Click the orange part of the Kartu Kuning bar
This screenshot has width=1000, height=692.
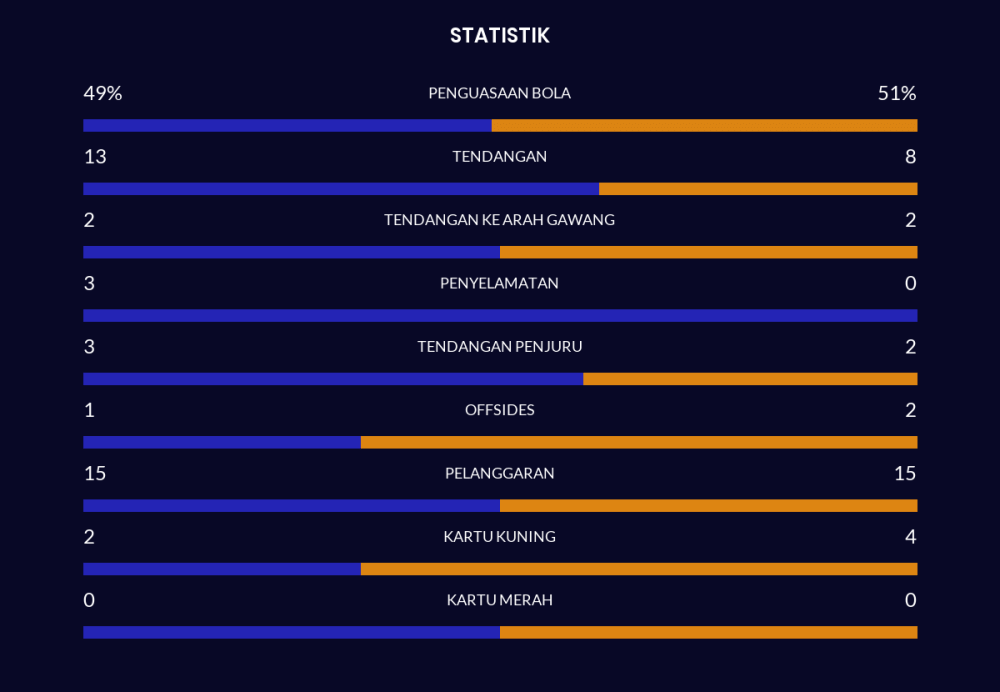pos(639,569)
